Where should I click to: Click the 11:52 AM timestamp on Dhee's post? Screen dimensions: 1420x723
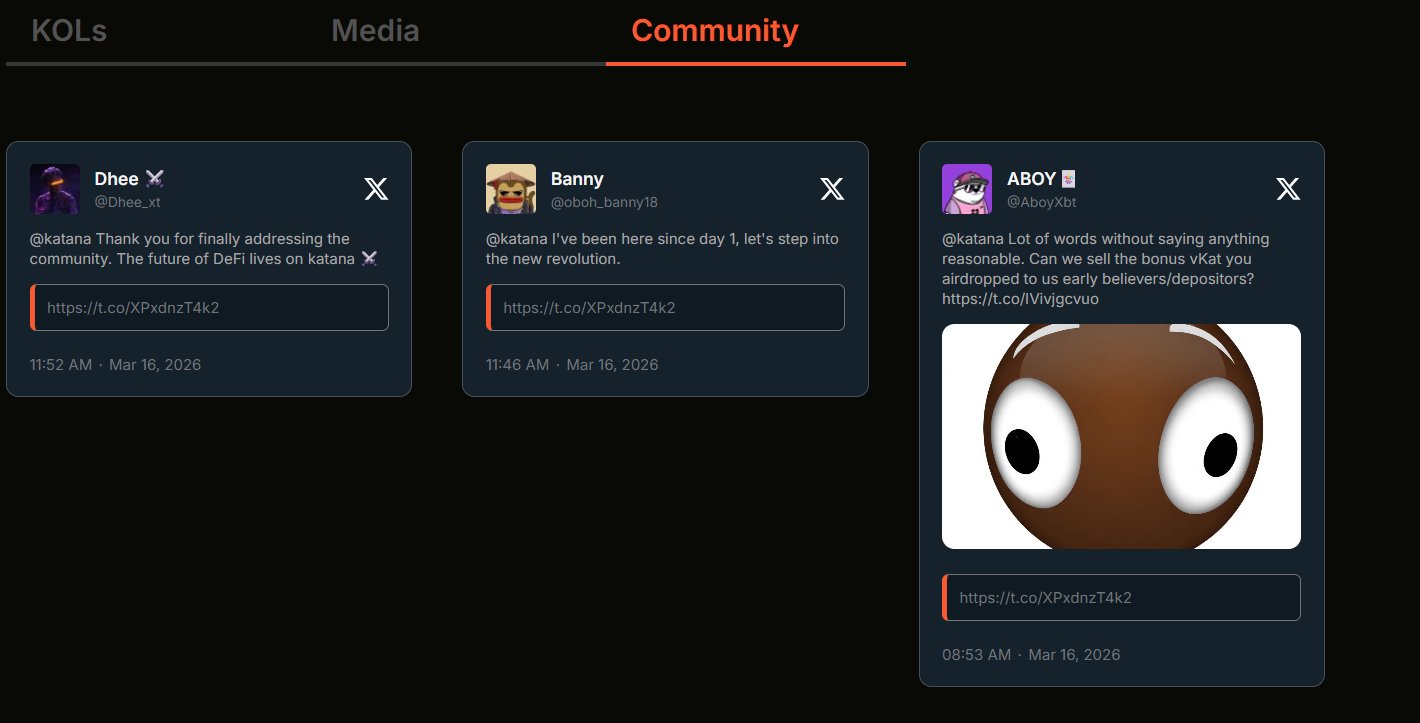point(116,364)
